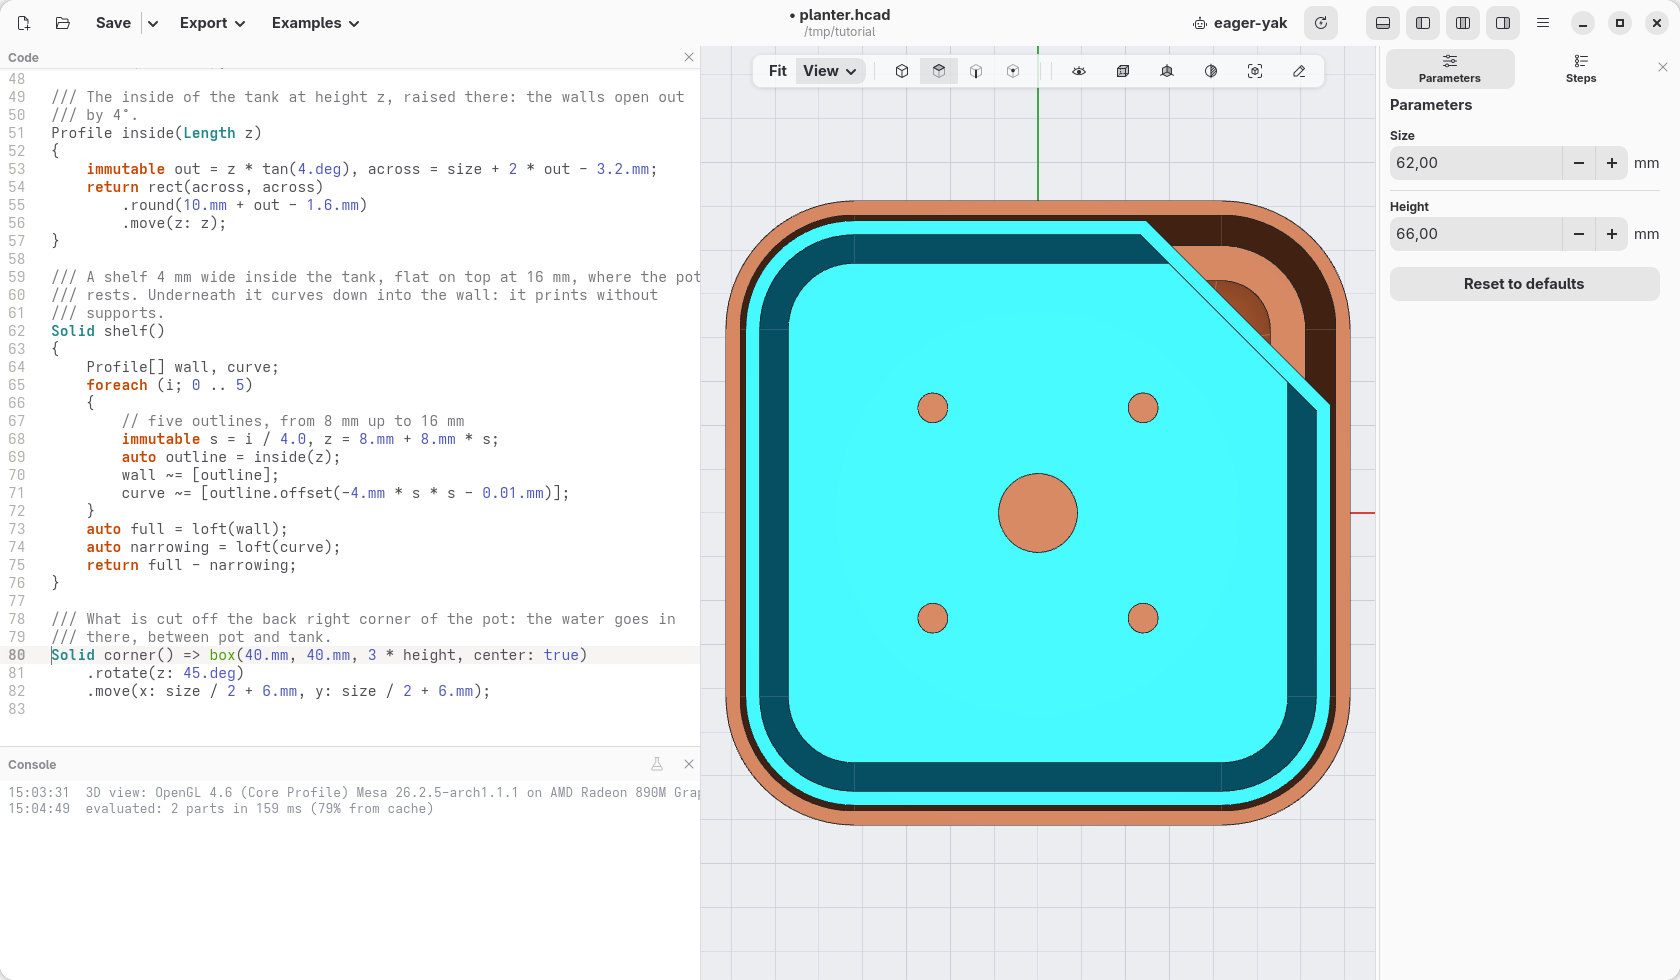Decrease Size with the minus button
The image size is (1680, 980).
[1579, 163]
